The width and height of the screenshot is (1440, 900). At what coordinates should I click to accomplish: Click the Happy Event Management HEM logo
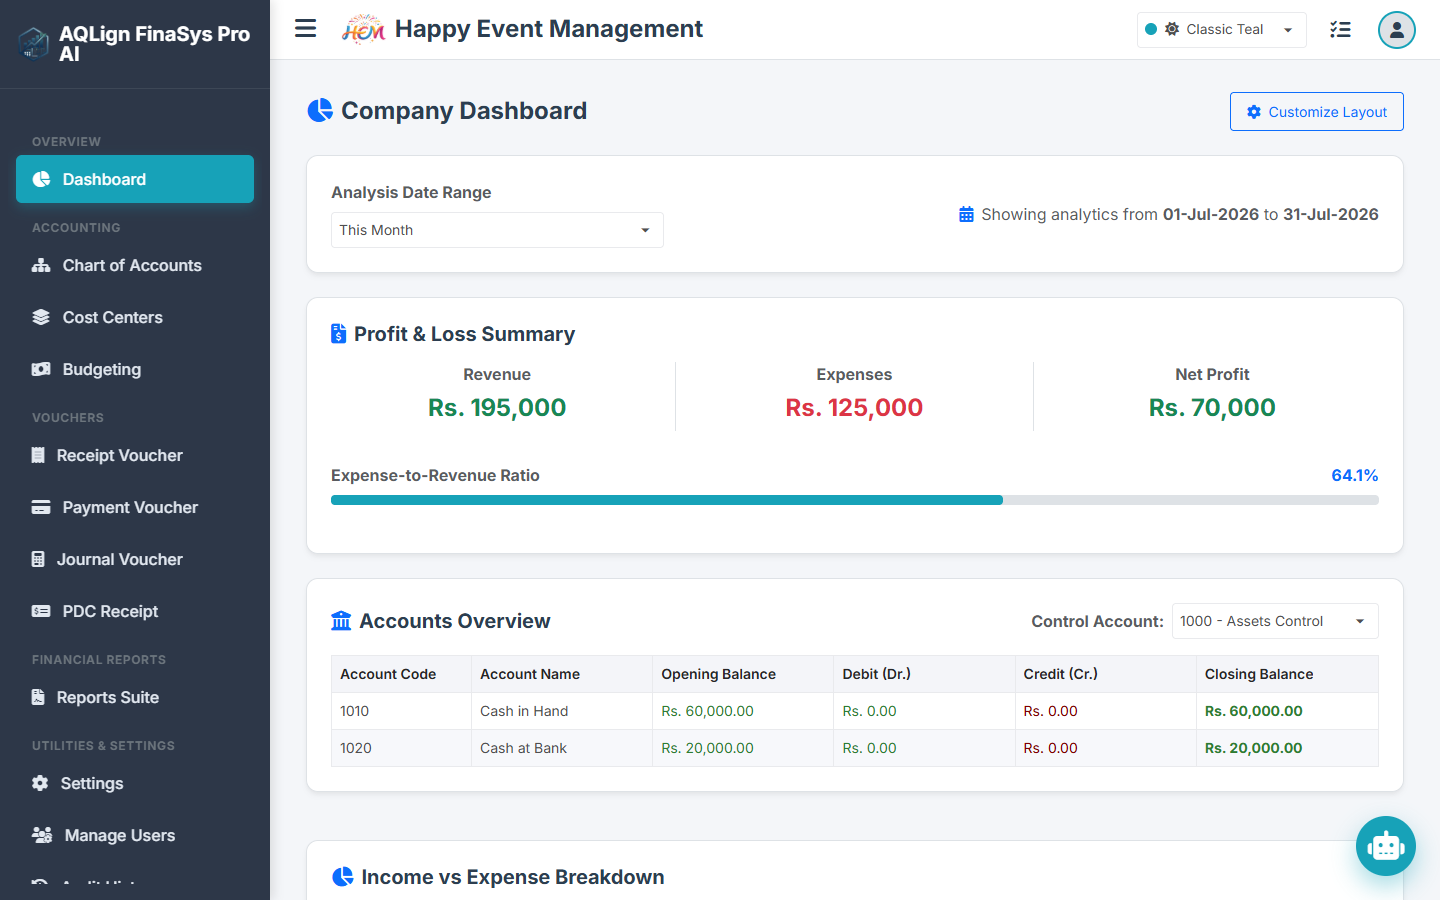click(363, 29)
